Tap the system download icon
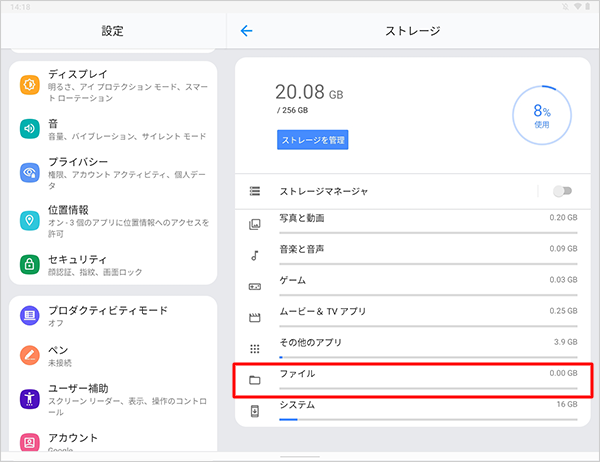The image size is (600, 462). (255, 411)
